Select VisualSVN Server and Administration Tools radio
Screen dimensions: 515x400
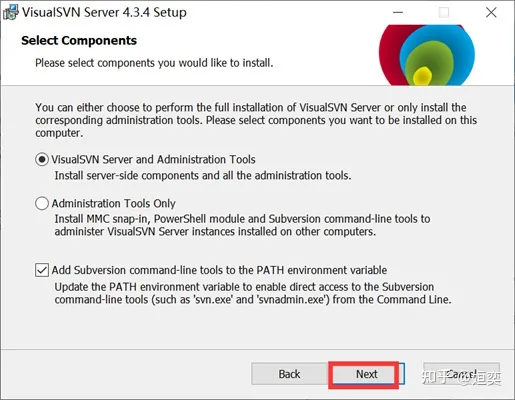pyautogui.click(x=42, y=160)
